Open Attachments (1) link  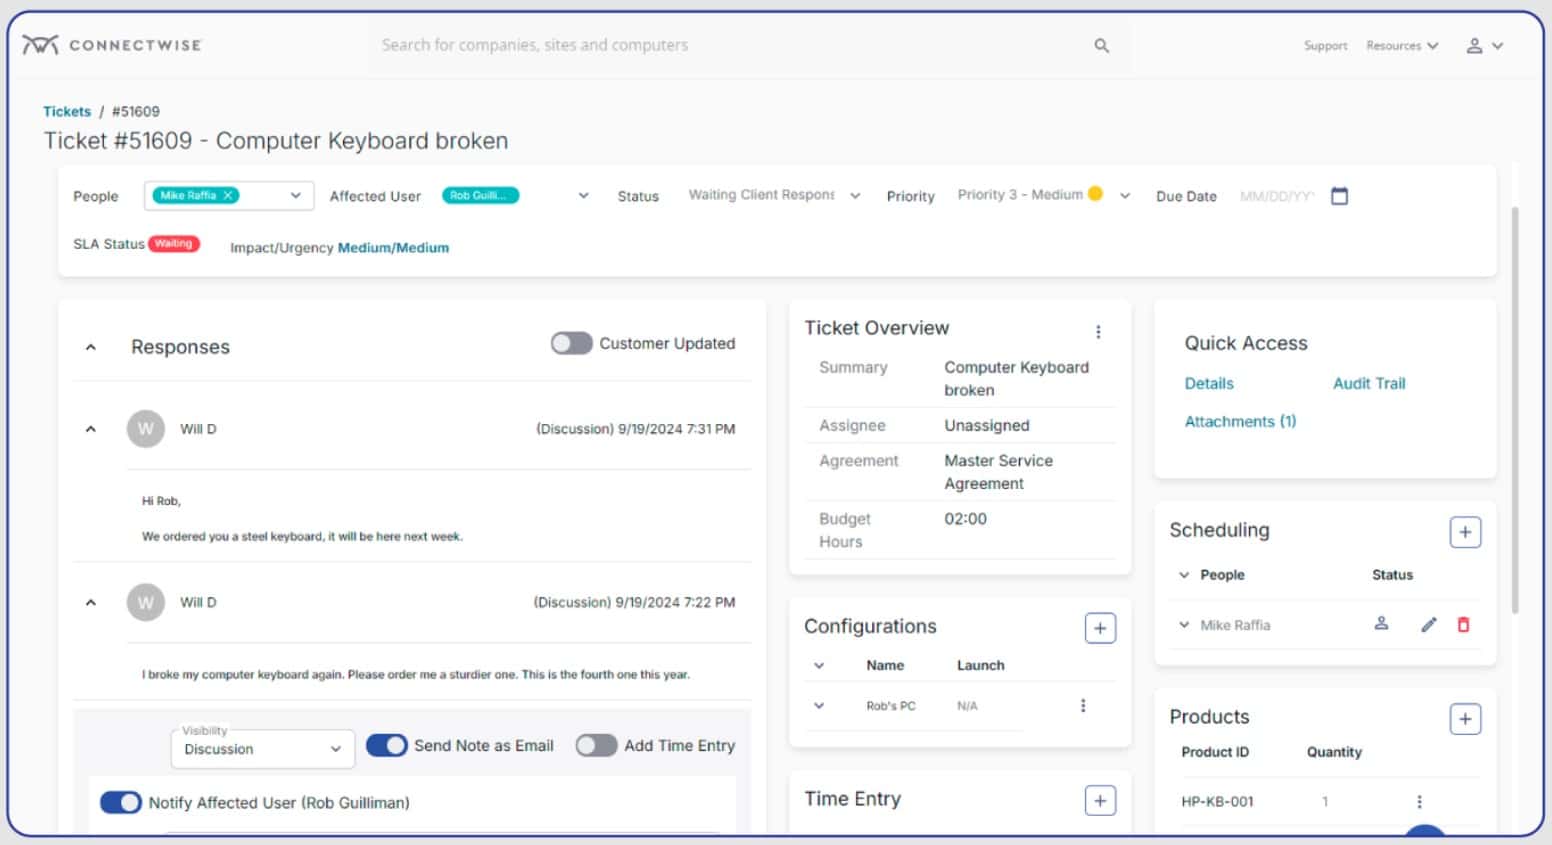(x=1240, y=422)
